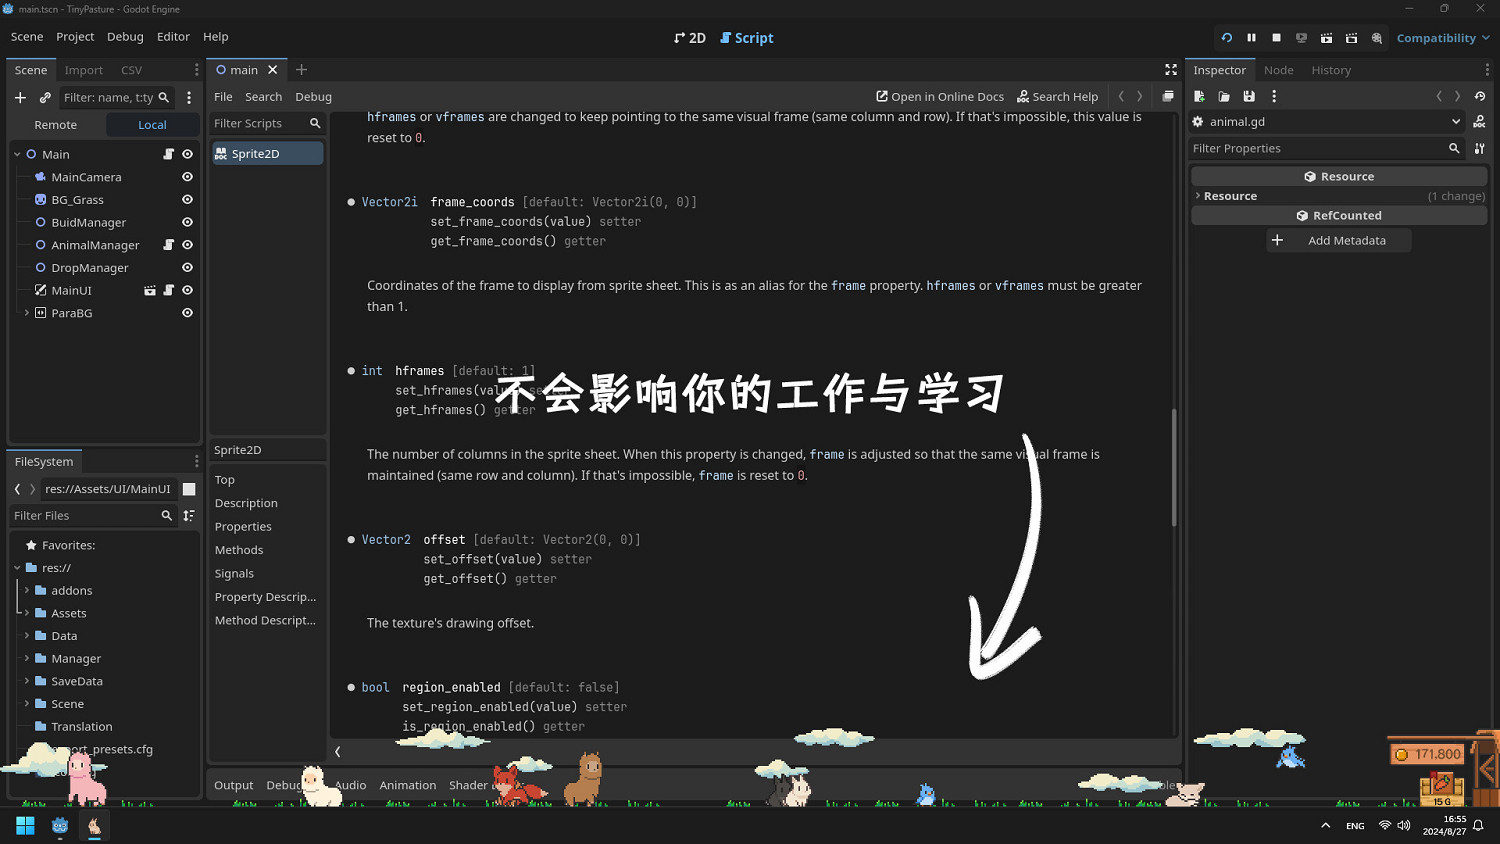1500x844 pixels.
Task: Add a new node with plus icon
Action: pyautogui.click(x=20, y=97)
